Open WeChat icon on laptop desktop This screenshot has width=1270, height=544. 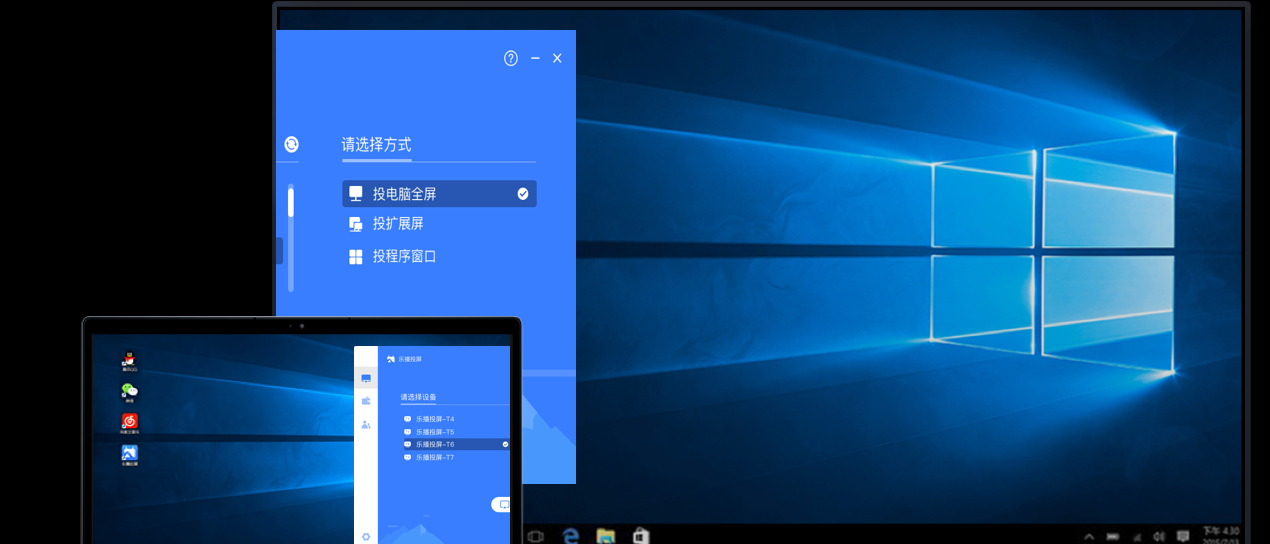pyautogui.click(x=129, y=393)
